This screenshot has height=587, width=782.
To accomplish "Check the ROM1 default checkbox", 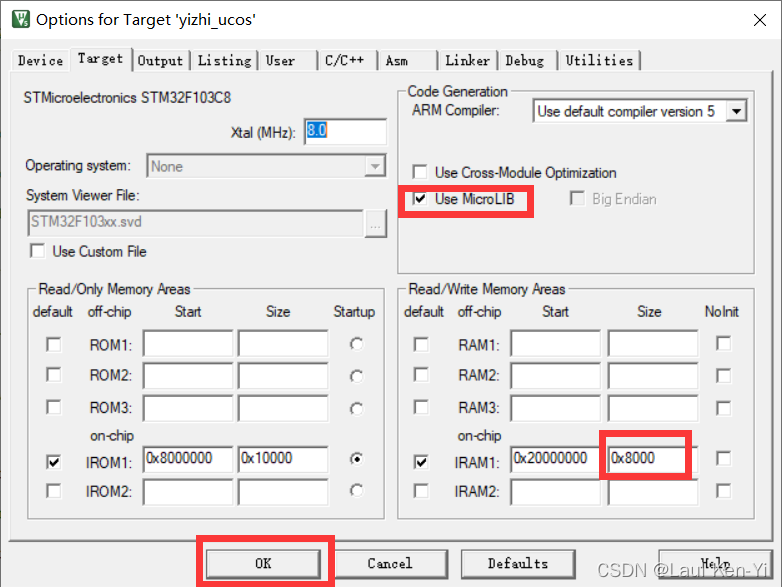I will click(x=53, y=345).
